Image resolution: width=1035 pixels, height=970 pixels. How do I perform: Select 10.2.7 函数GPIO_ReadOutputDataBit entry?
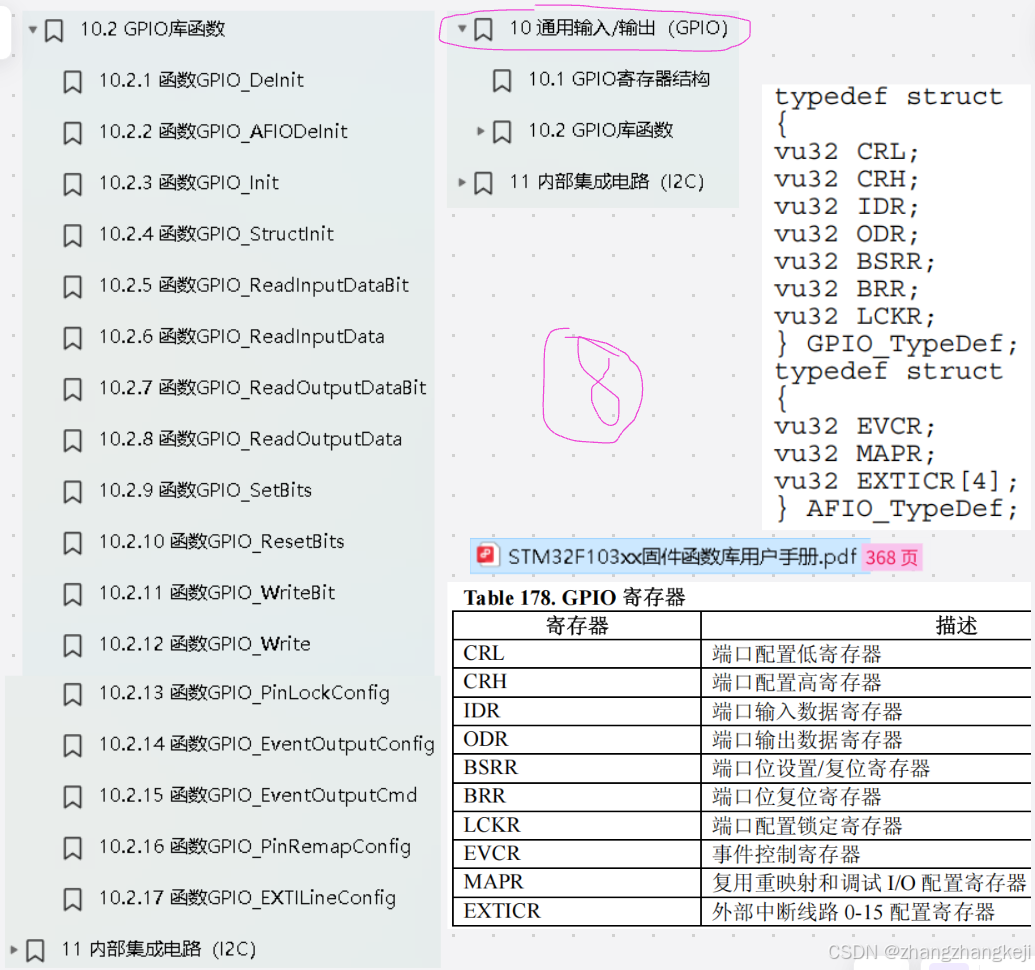coord(262,387)
